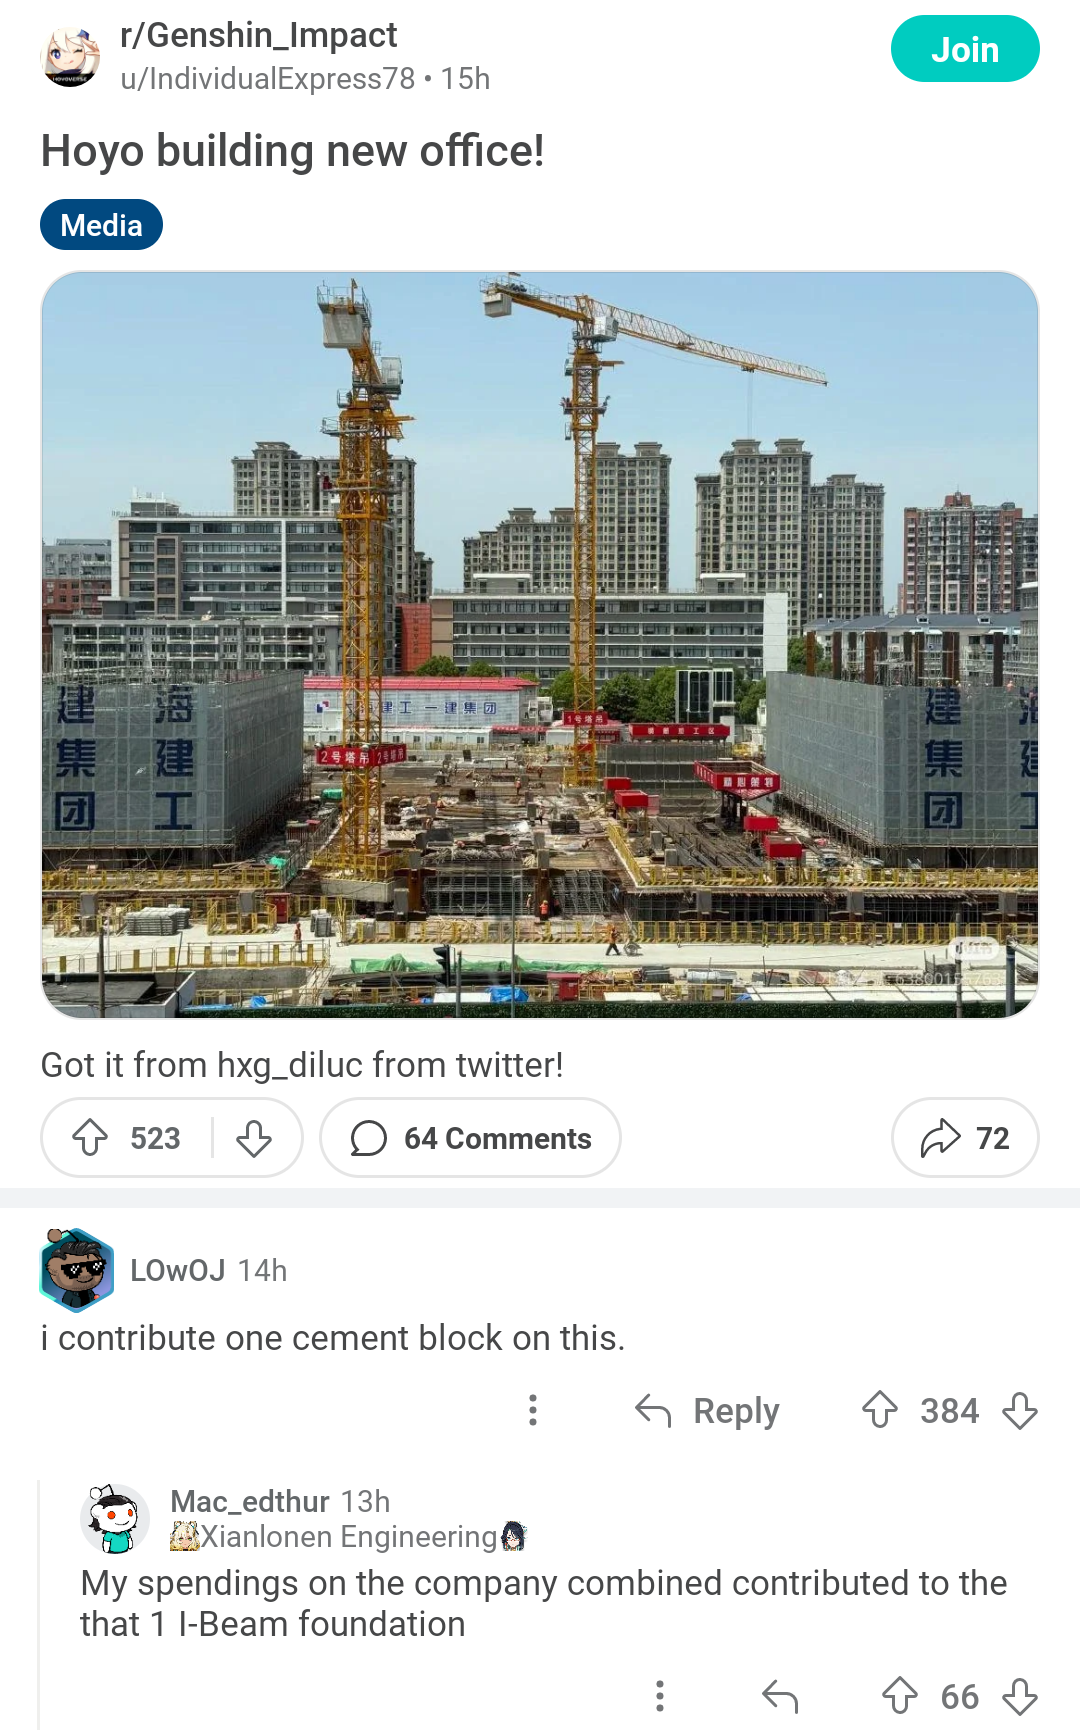
Task: Open the 64 Comments section
Action: tap(470, 1138)
